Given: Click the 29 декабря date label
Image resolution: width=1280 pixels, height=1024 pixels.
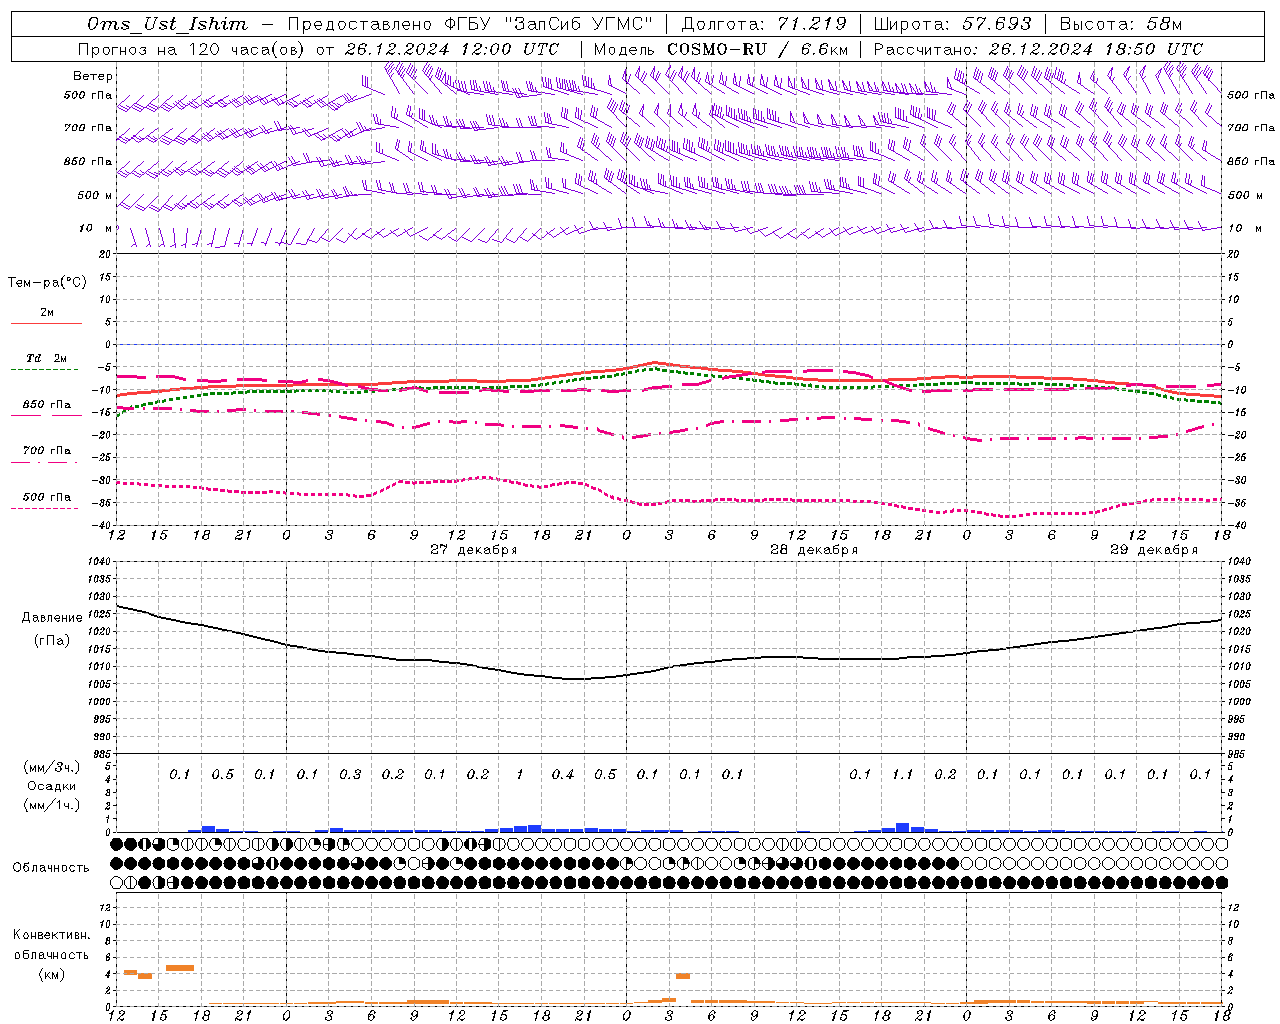Looking at the screenshot, I should (1153, 550).
